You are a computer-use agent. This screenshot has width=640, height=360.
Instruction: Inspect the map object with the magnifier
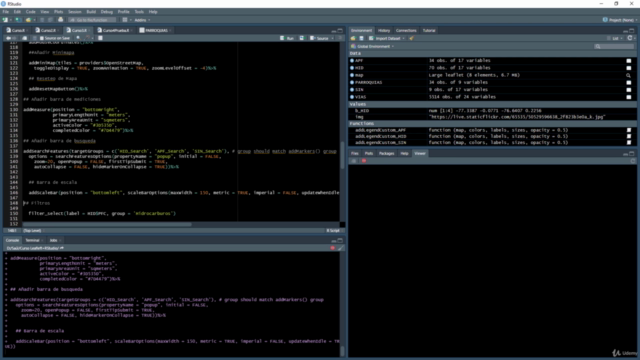tap(629, 75)
